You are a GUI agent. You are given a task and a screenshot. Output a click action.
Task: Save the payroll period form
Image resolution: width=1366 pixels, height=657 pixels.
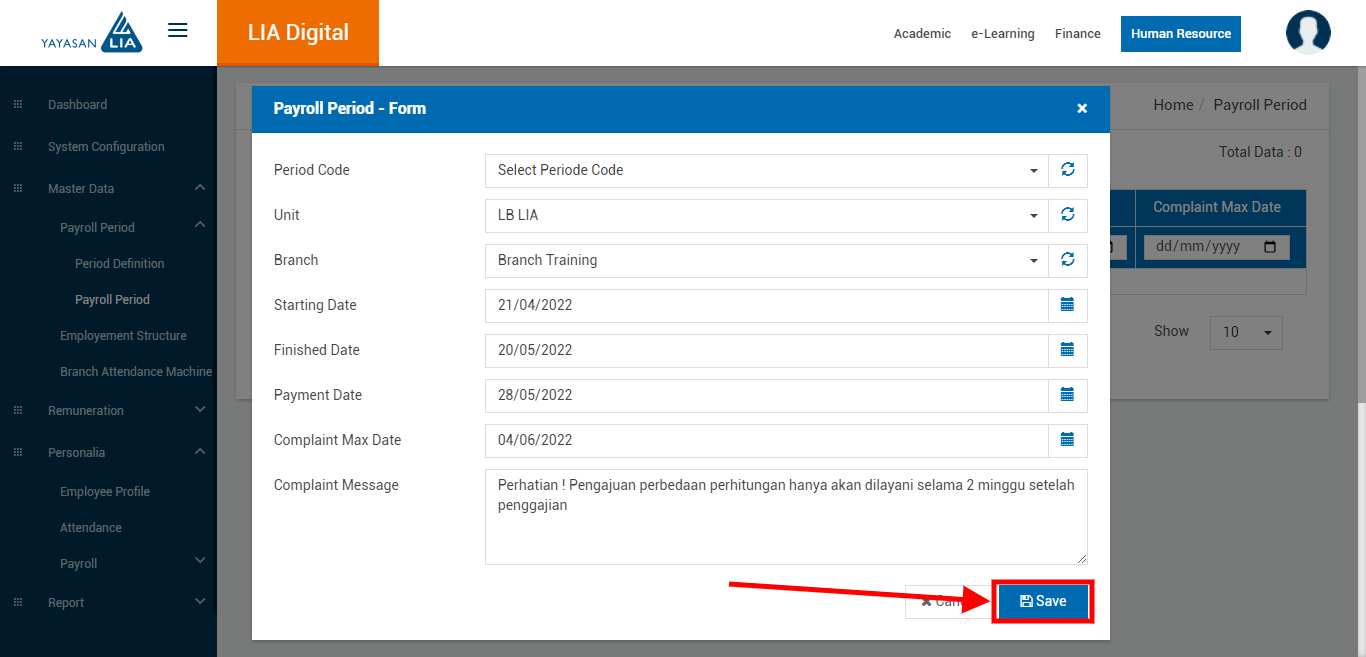[1043, 601]
